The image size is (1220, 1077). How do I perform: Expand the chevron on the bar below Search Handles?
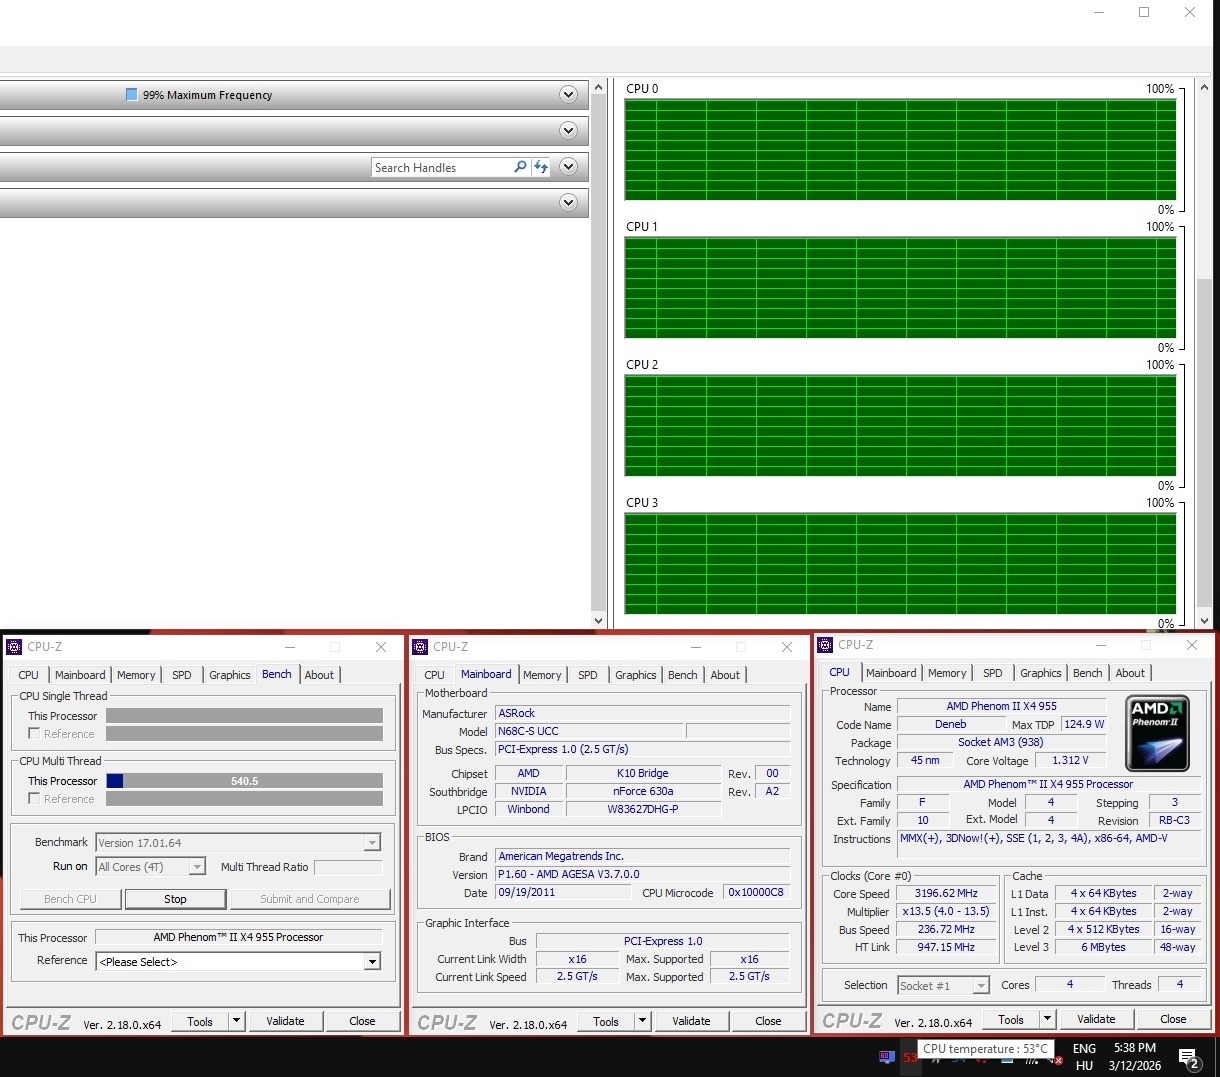(x=569, y=203)
